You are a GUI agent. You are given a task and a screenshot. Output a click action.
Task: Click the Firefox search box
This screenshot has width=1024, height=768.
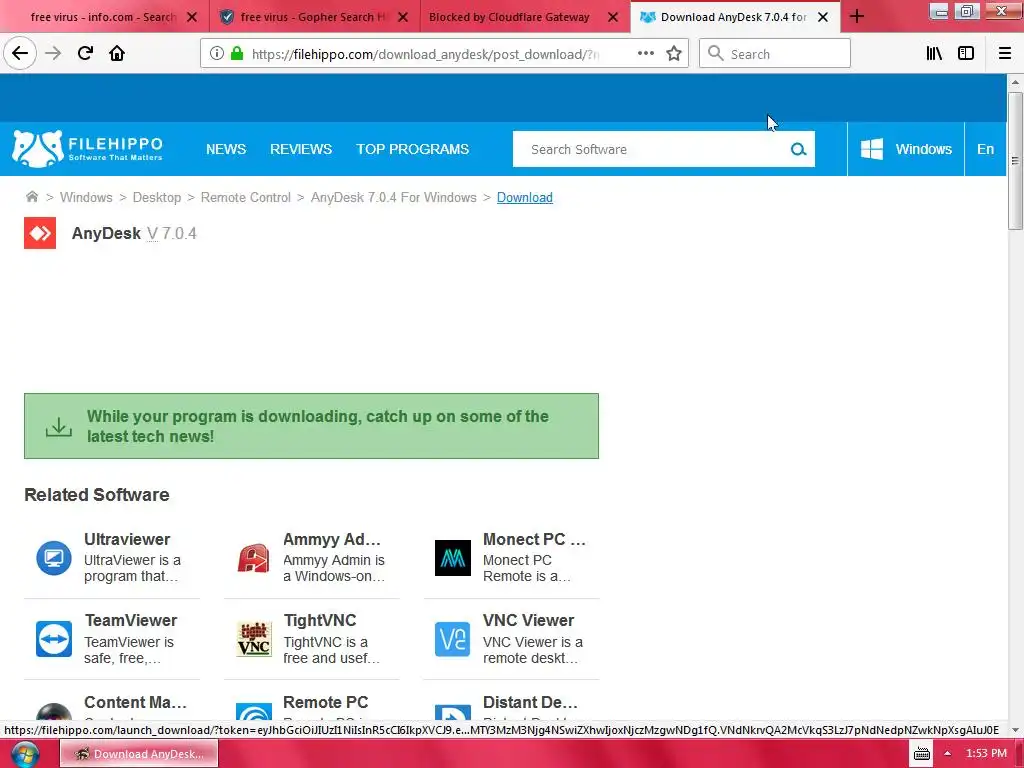tap(775, 54)
